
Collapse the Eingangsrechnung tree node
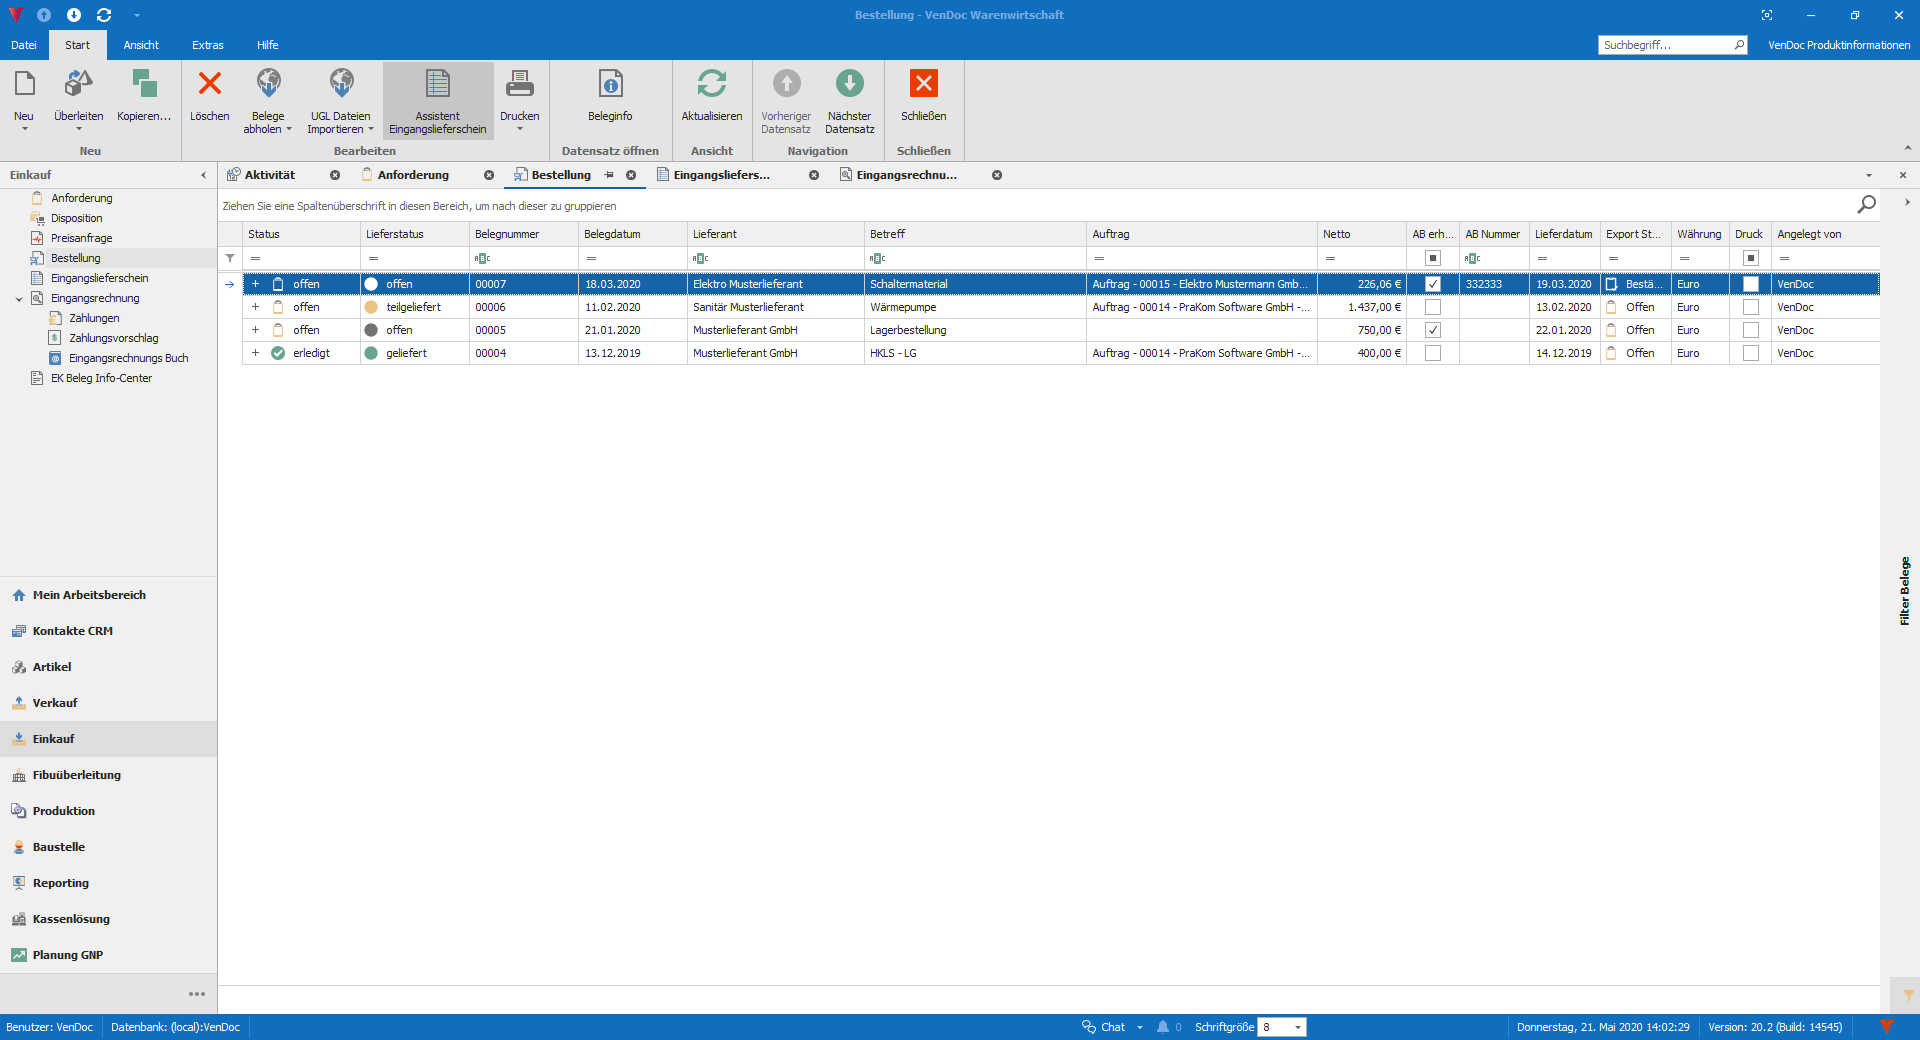tap(19, 299)
